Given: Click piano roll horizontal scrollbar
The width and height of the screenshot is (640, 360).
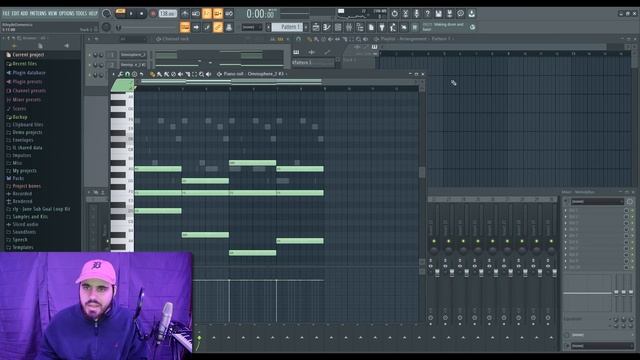Looking at the screenshot, I should pyautogui.click(x=231, y=82).
